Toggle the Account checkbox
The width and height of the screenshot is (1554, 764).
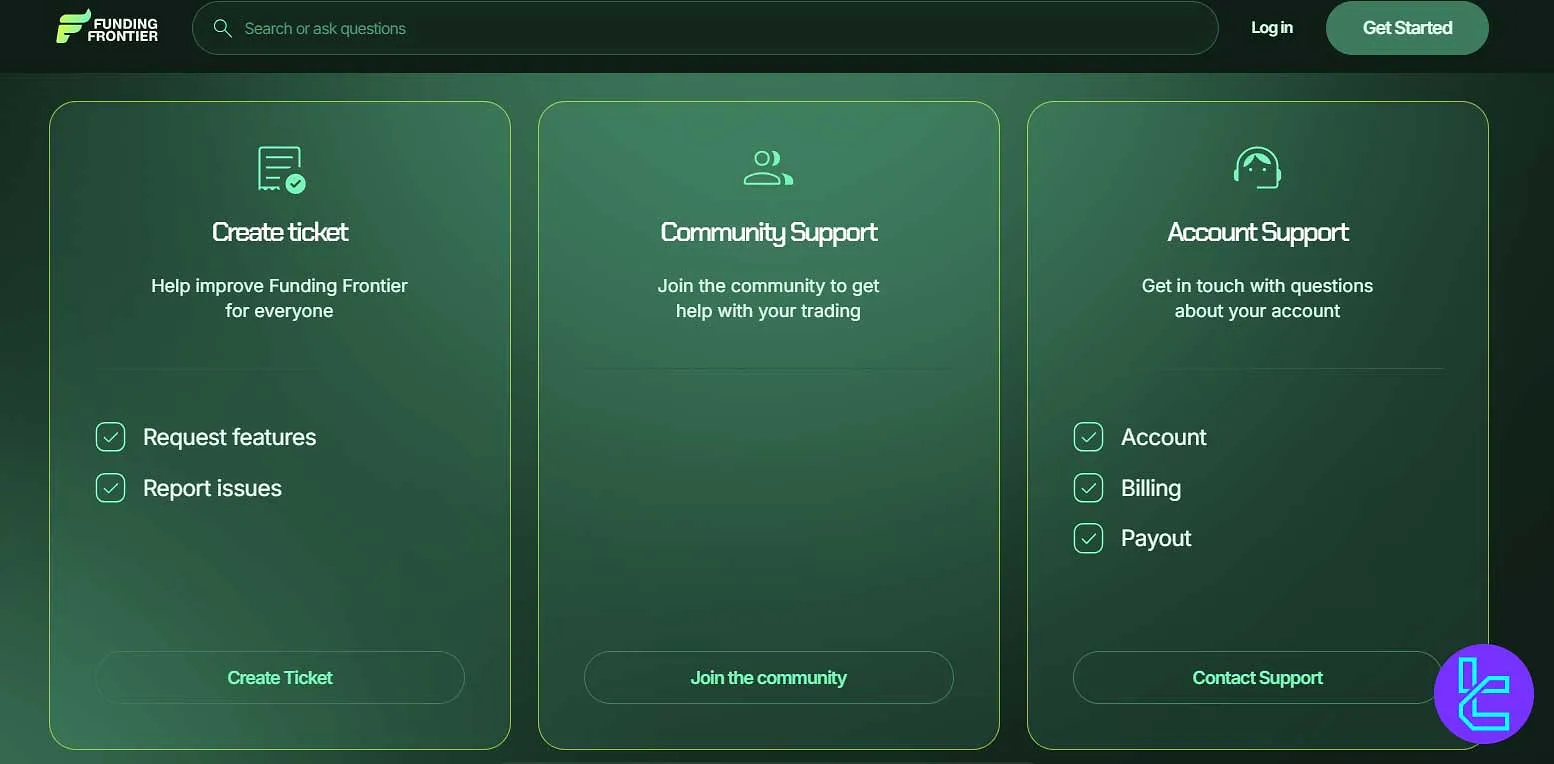point(1088,437)
